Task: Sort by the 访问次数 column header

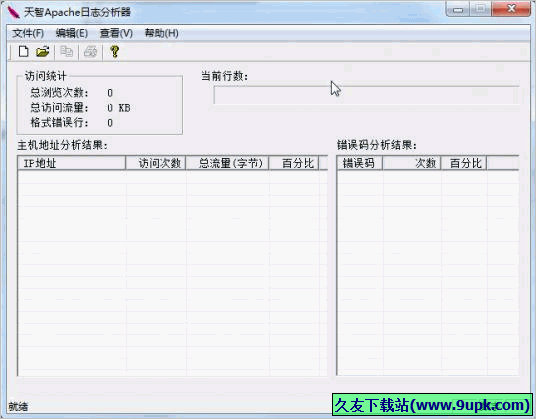Action: (156, 163)
